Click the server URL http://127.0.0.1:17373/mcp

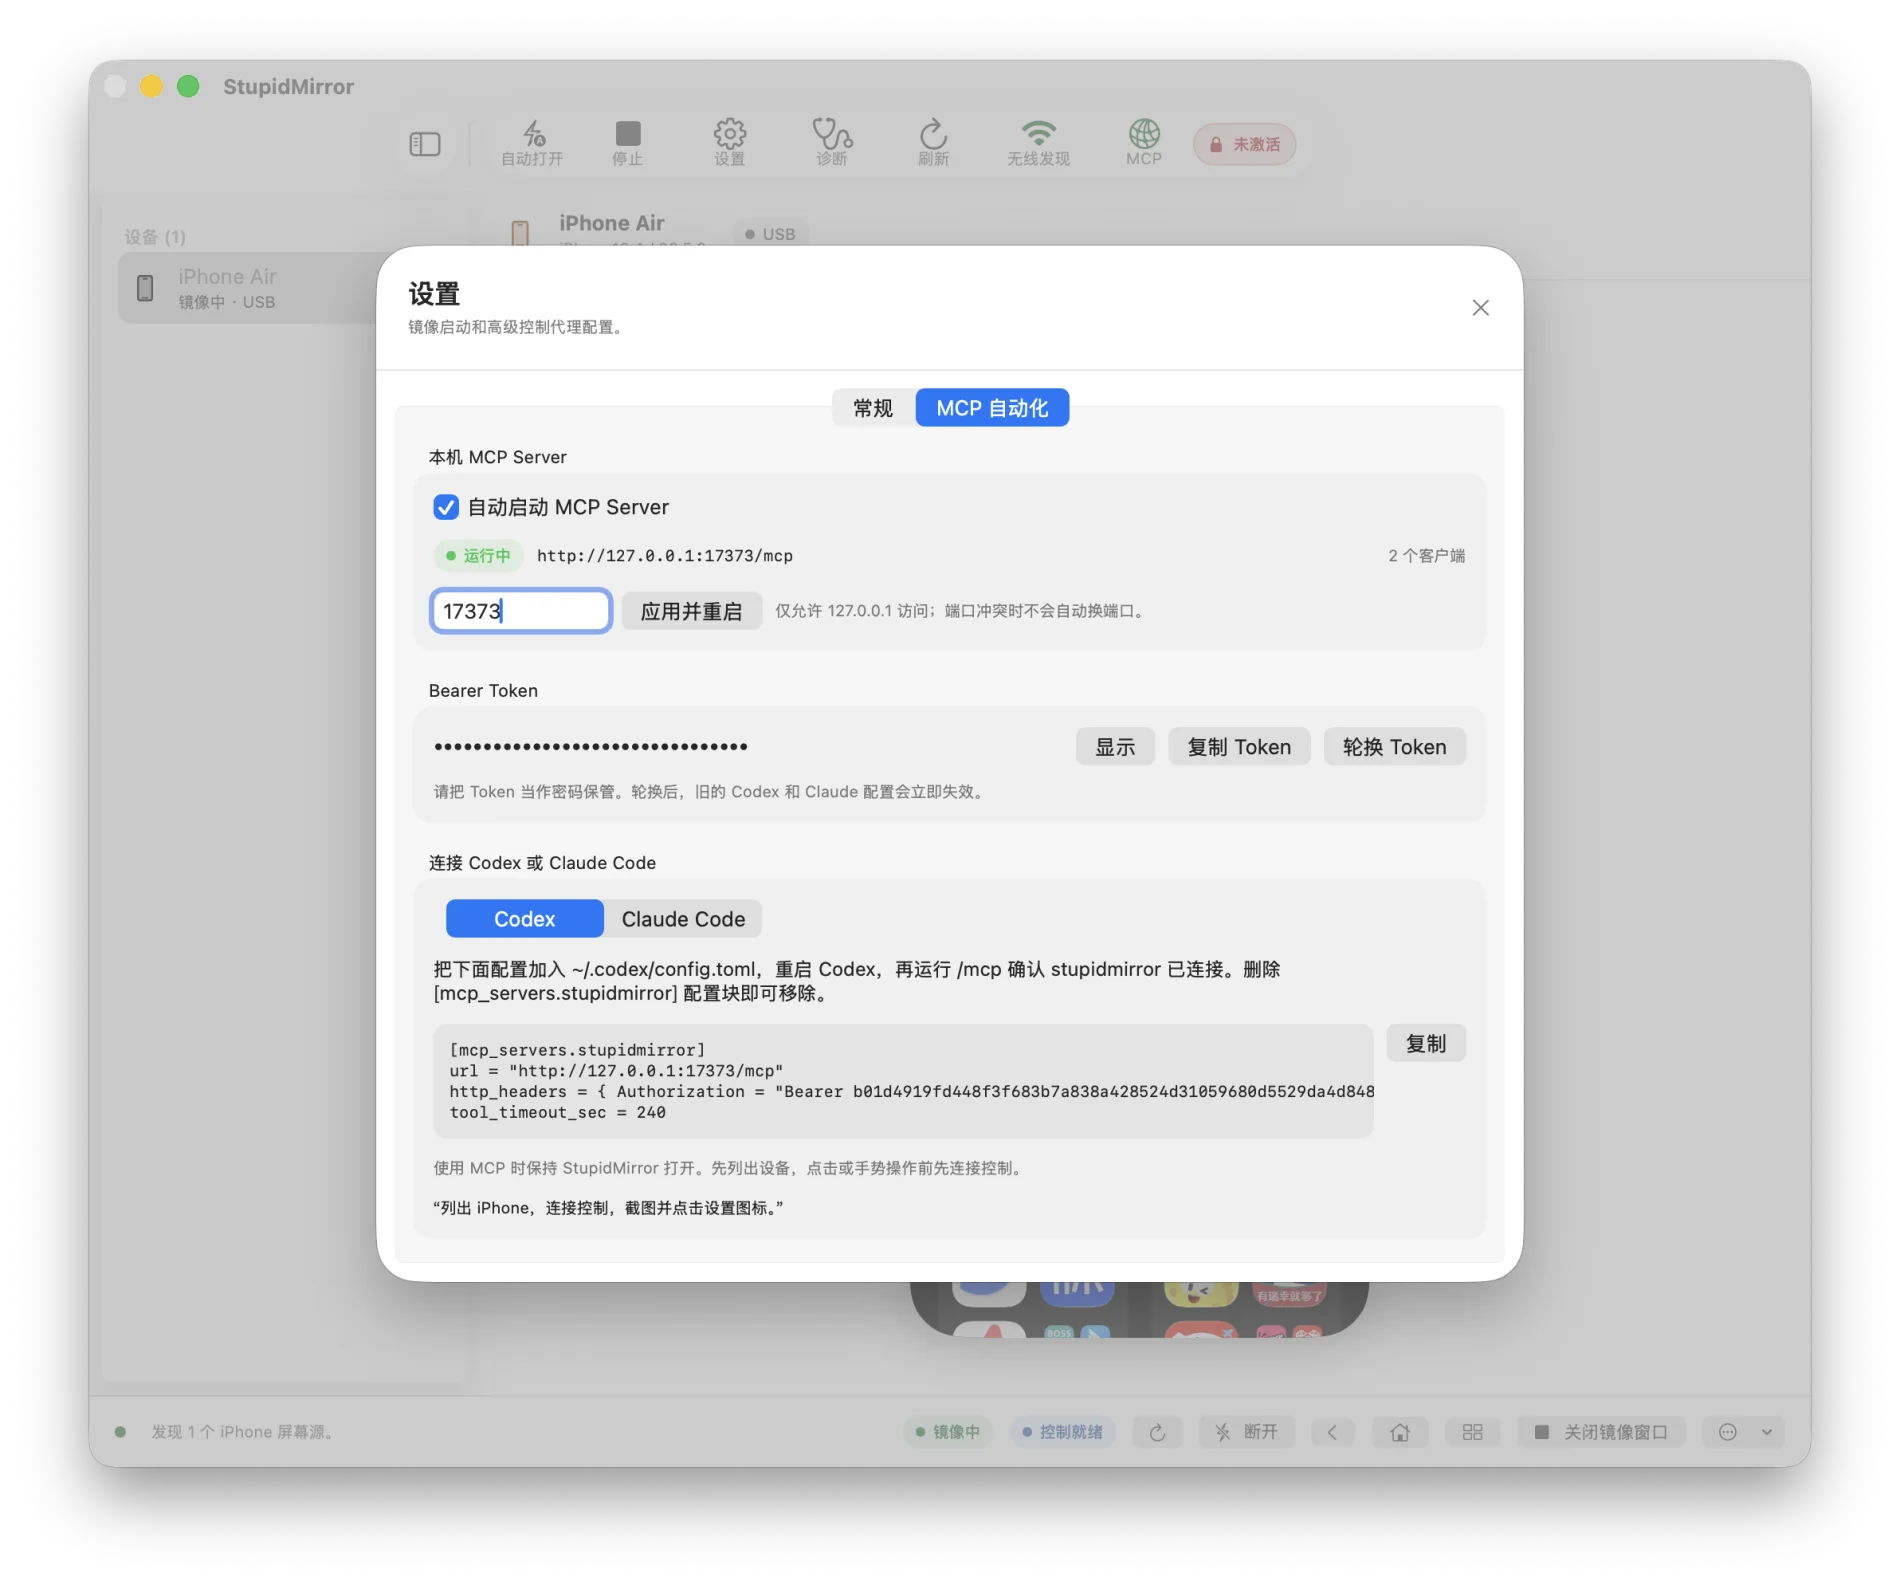pos(665,556)
